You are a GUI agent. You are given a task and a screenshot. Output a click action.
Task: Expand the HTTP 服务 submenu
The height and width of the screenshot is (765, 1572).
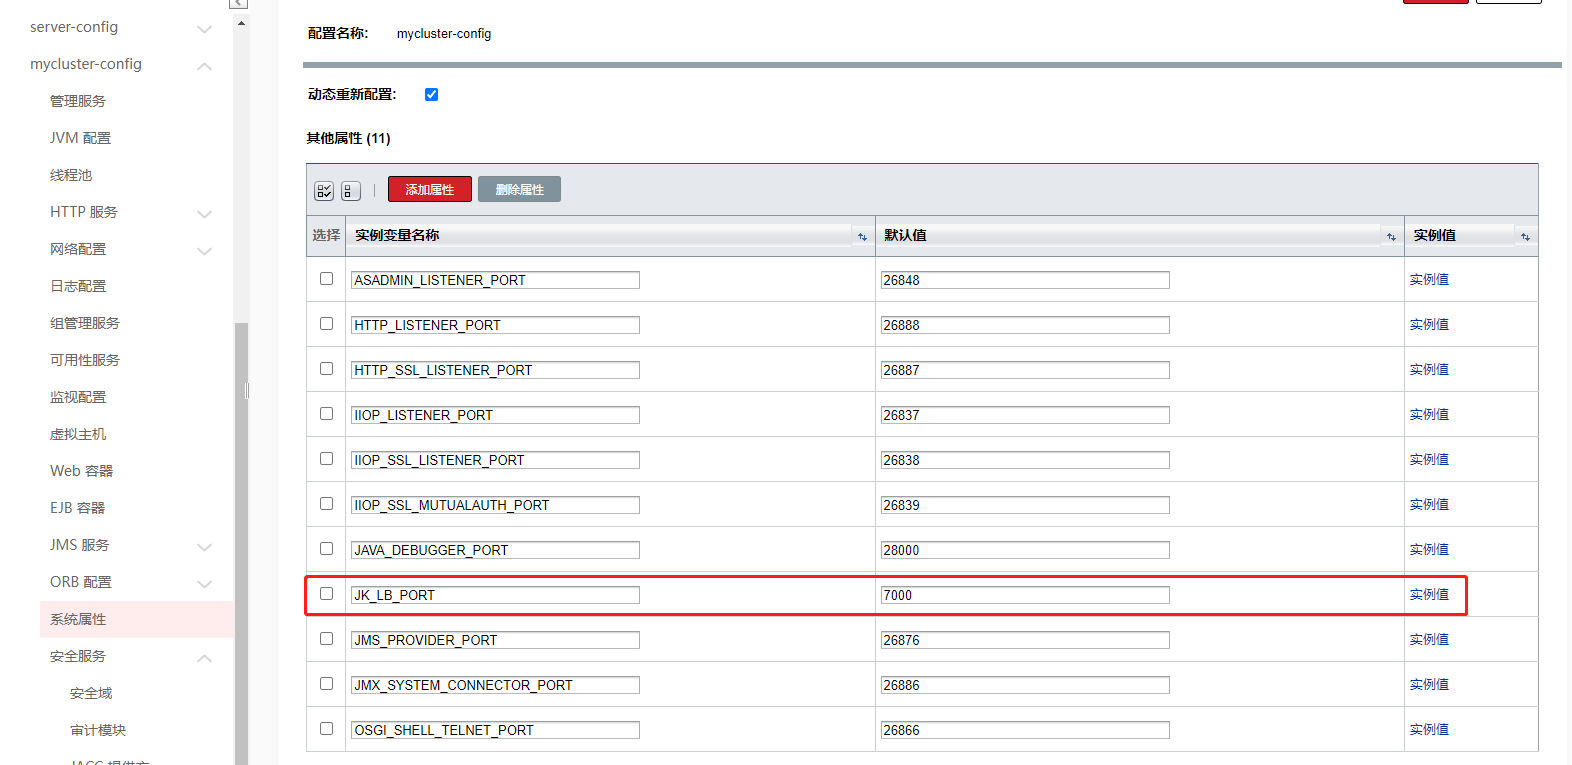point(204,214)
